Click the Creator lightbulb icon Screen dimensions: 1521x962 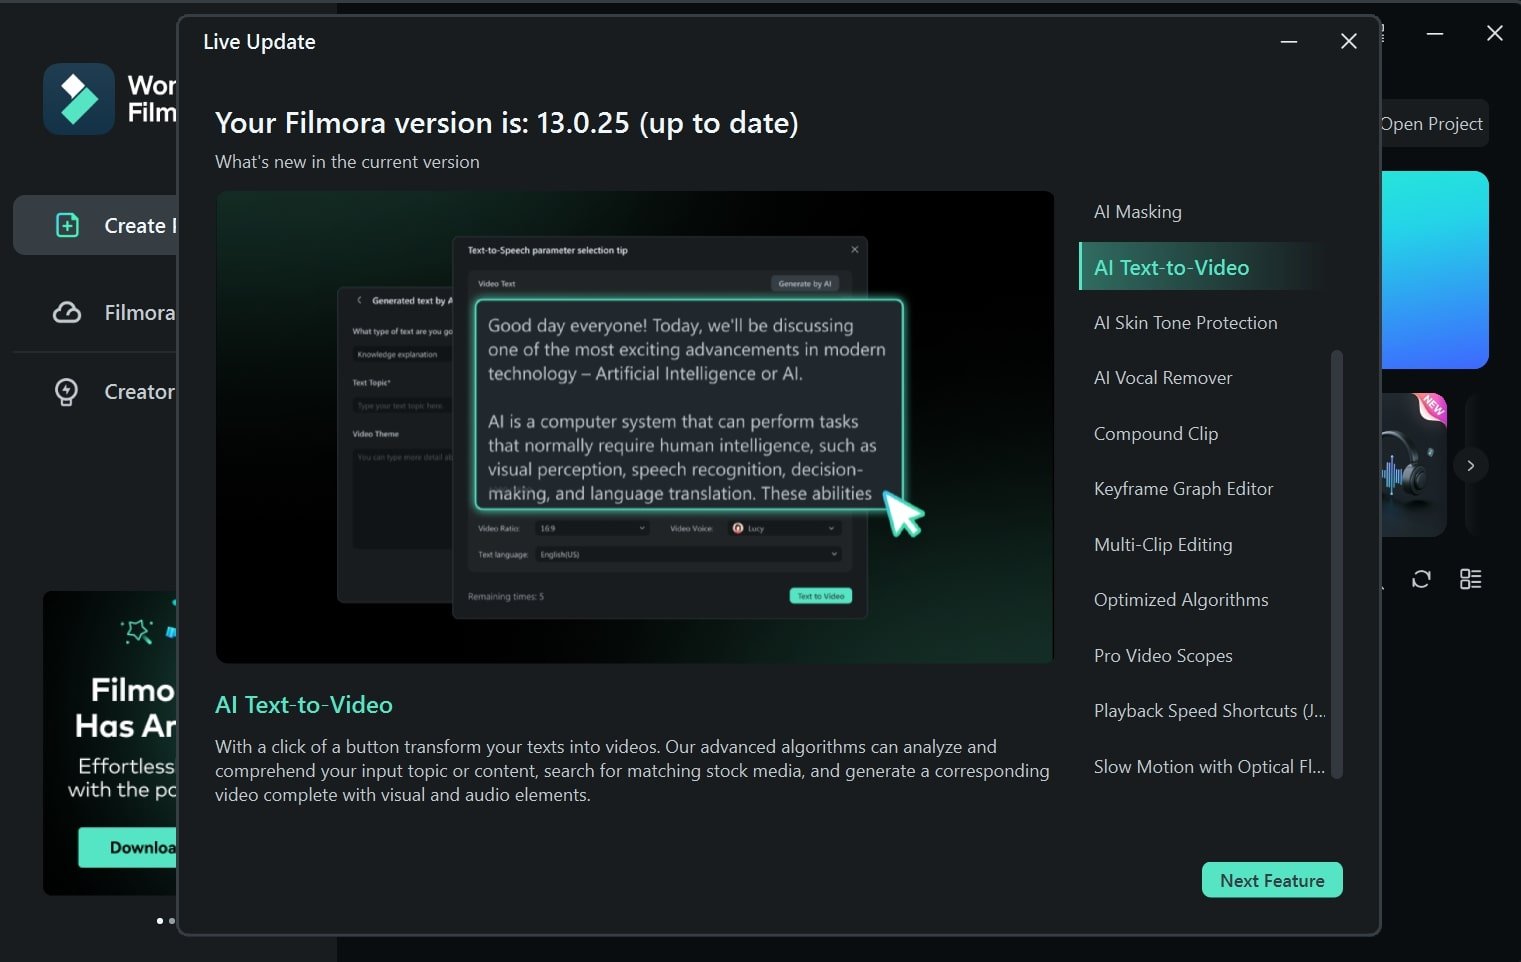67,391
